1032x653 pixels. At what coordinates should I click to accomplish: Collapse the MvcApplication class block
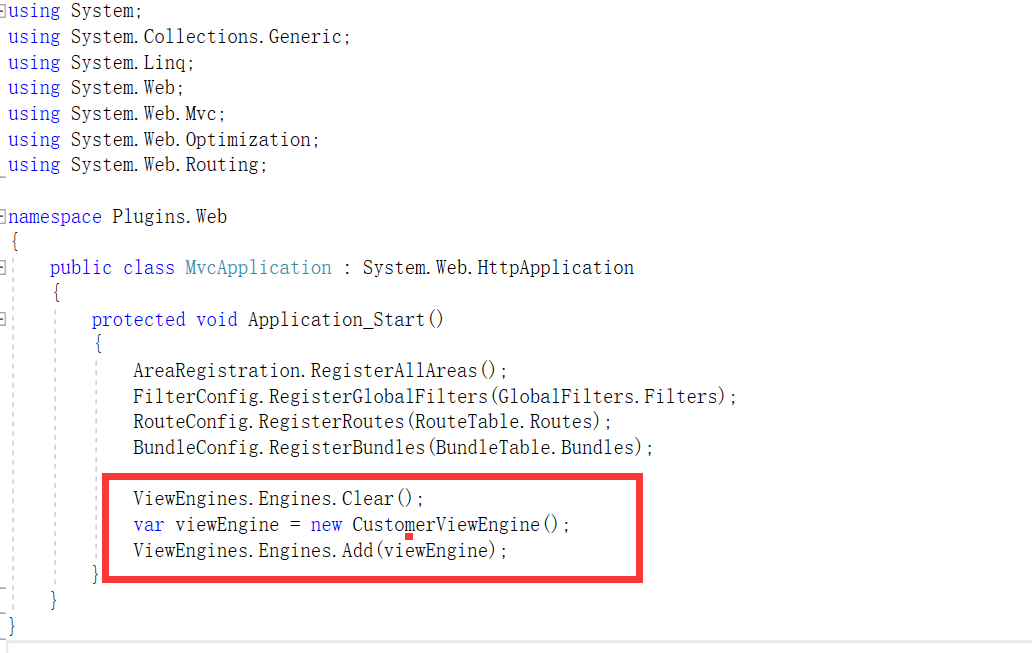click(3, 268)
